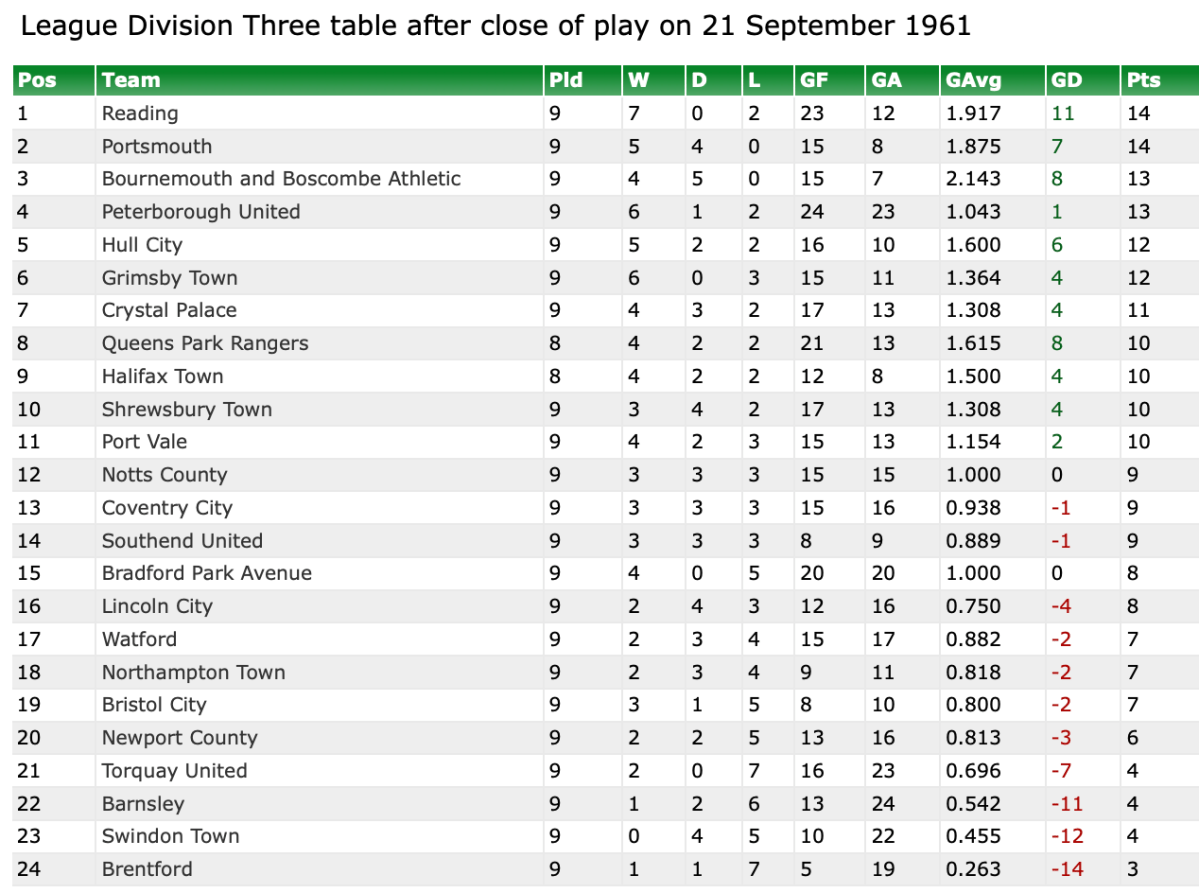Click the GF column header
The image size is (1199, 893).
pos(814,80)
